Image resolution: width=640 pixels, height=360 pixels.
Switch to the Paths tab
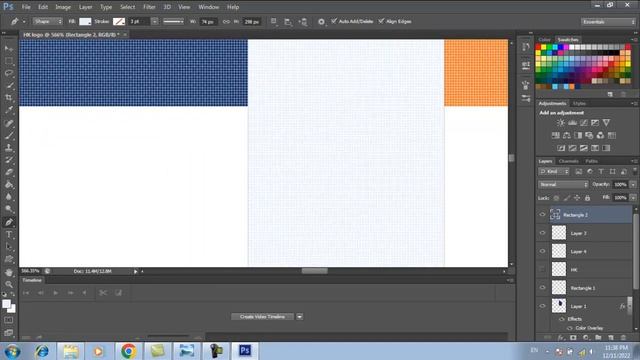(x=591, y=161)
